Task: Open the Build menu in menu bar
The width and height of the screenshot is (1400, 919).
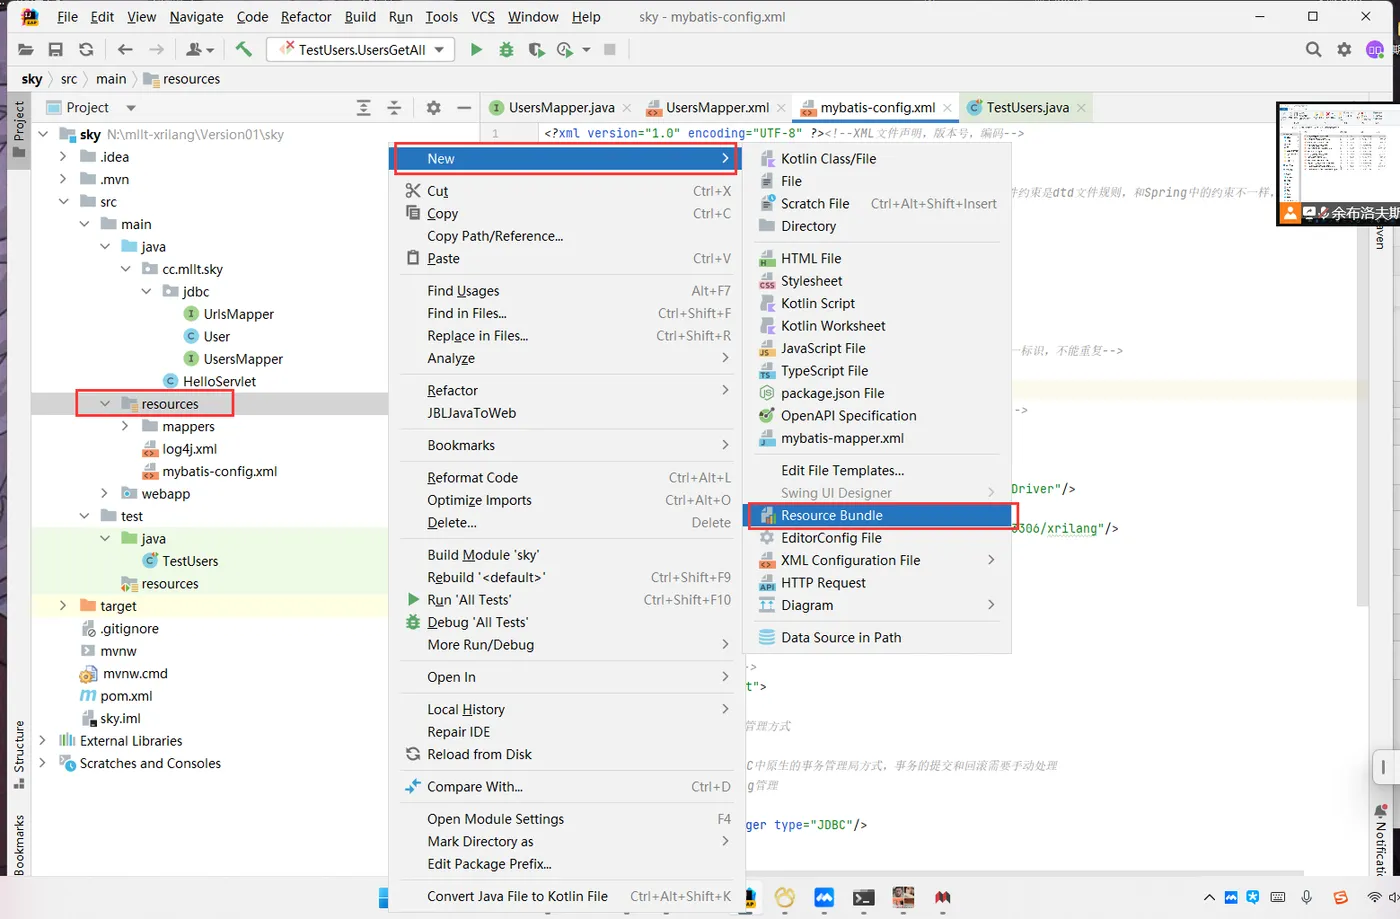Action: (360, 17)
